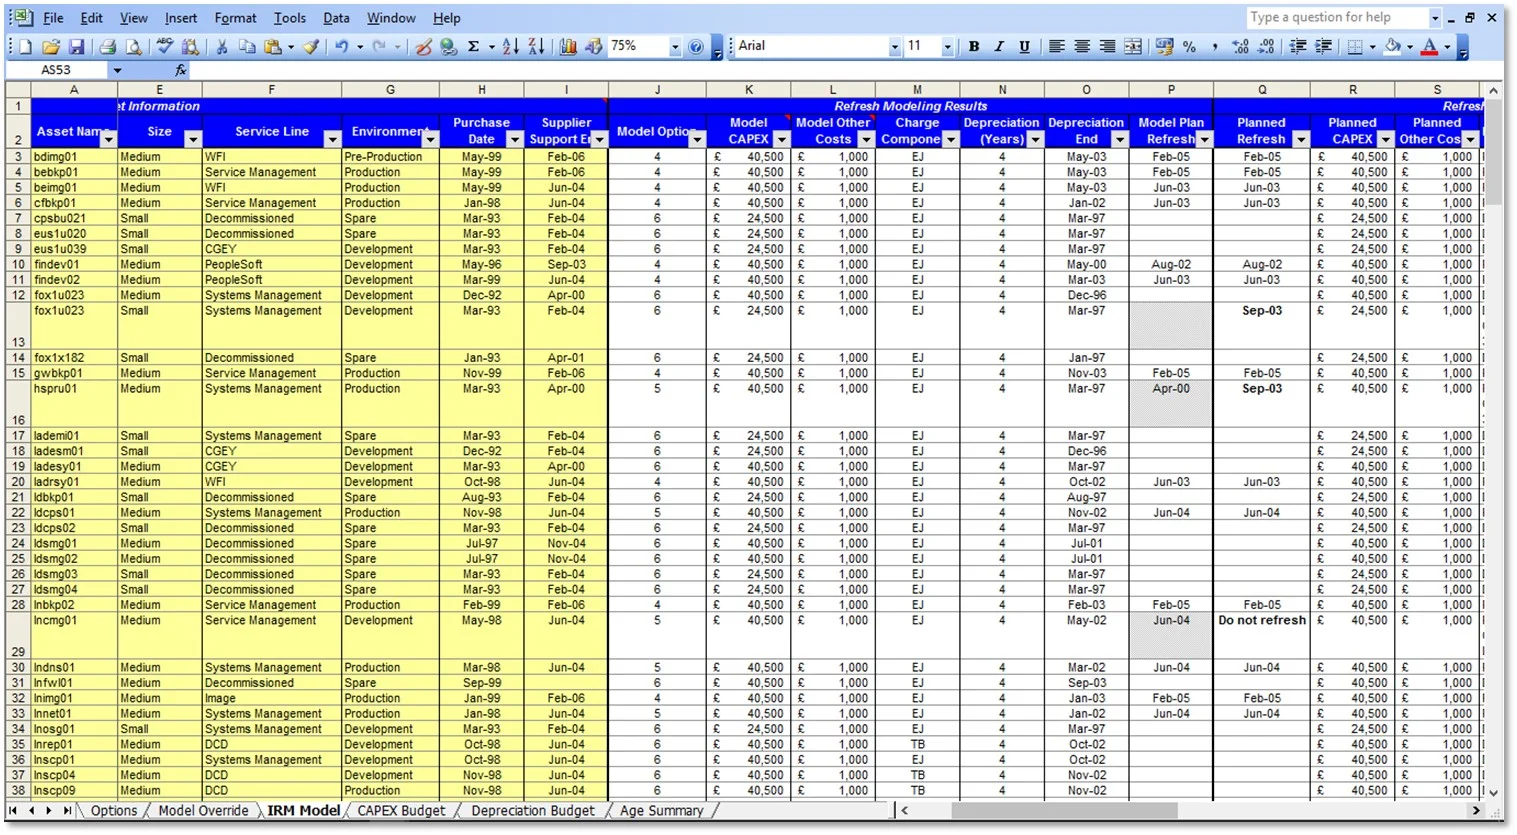Toggle Italic formatting
The image size is (1517, 835).
click(999, 46)
